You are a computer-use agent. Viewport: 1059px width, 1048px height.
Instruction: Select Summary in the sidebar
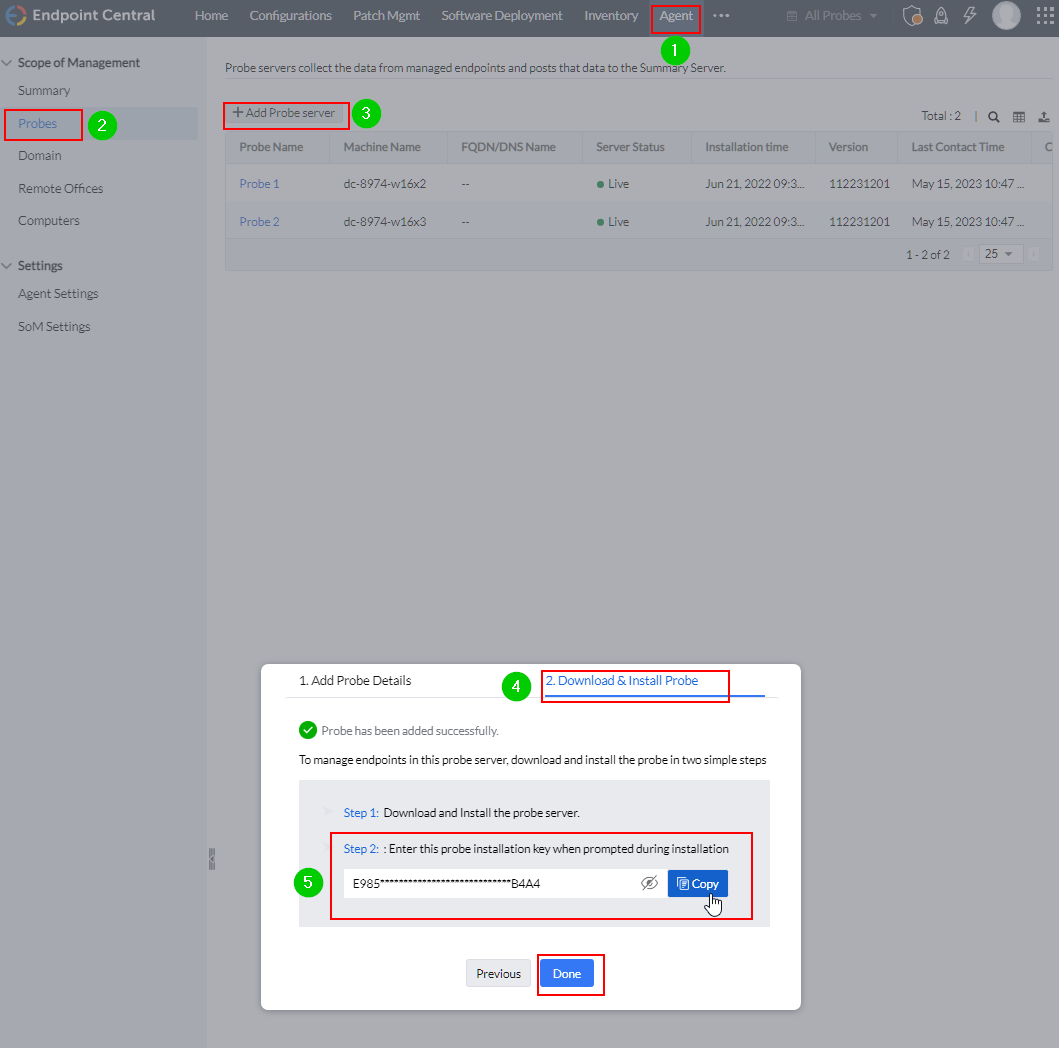pos(44,90)
